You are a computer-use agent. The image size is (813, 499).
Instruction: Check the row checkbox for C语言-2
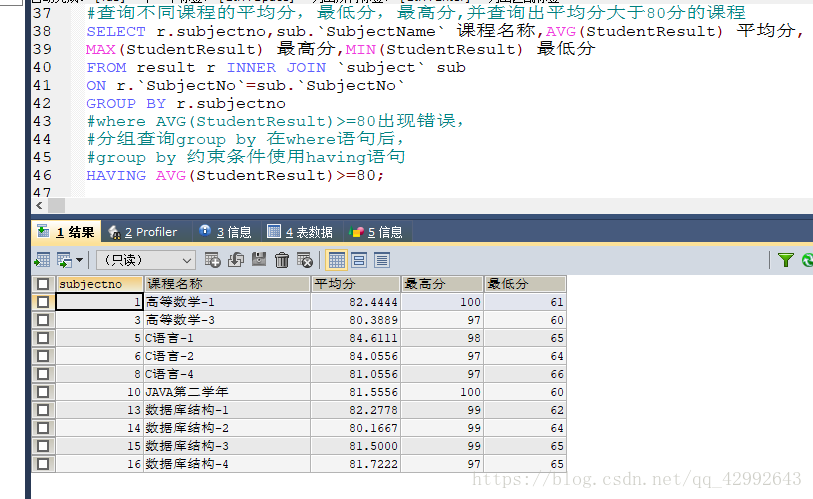43,356
